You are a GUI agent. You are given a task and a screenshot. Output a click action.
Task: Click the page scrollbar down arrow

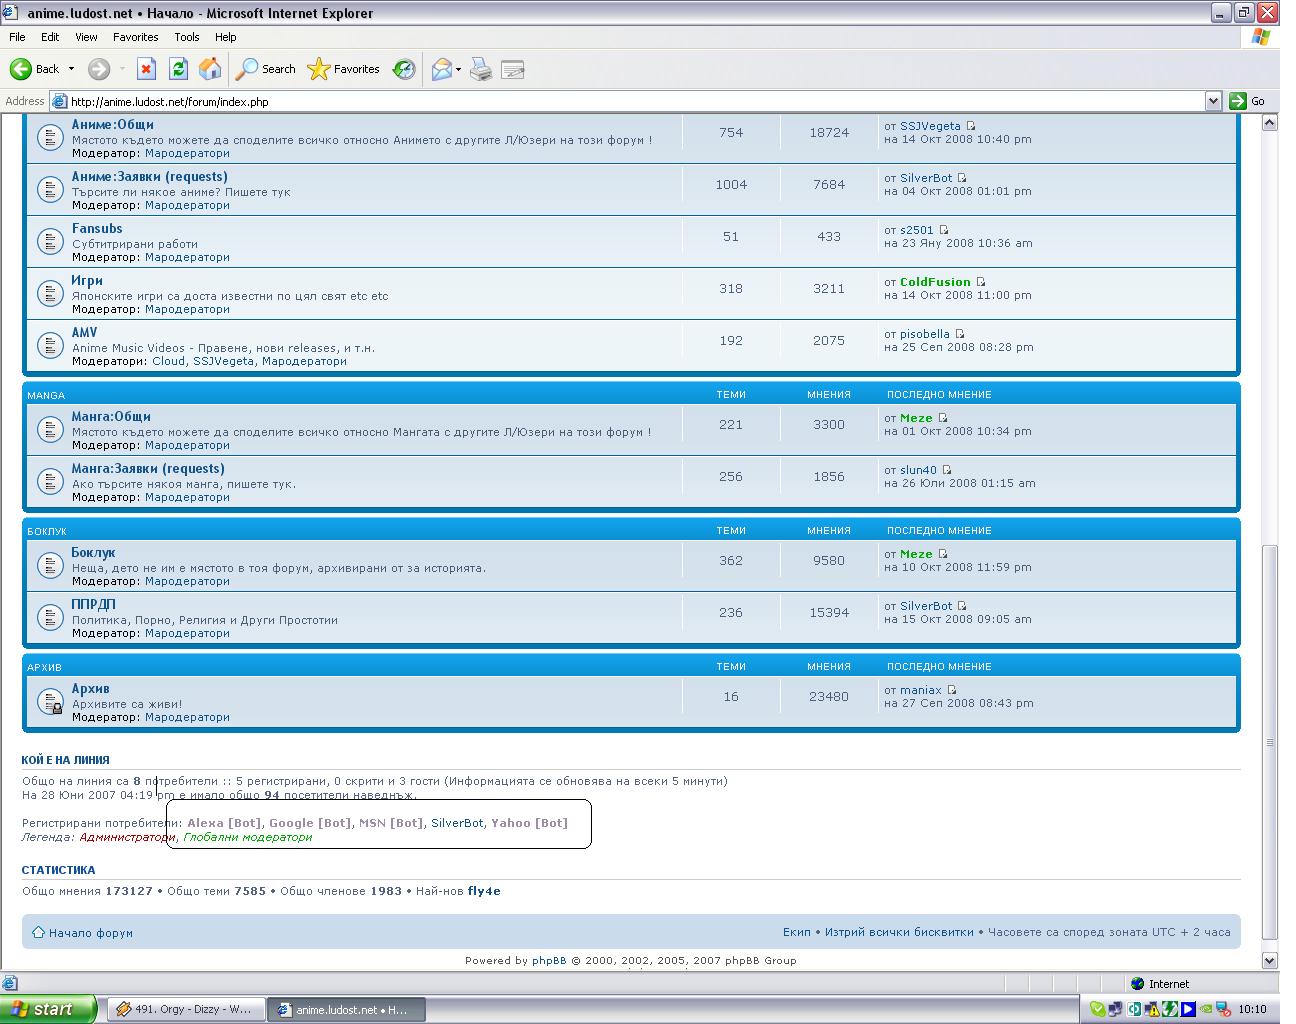click(1270, 960)
